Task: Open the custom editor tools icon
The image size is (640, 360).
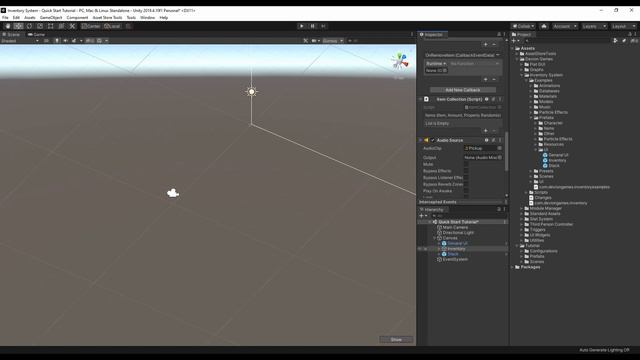Action: pyautogui.click(x=72, y=26)
